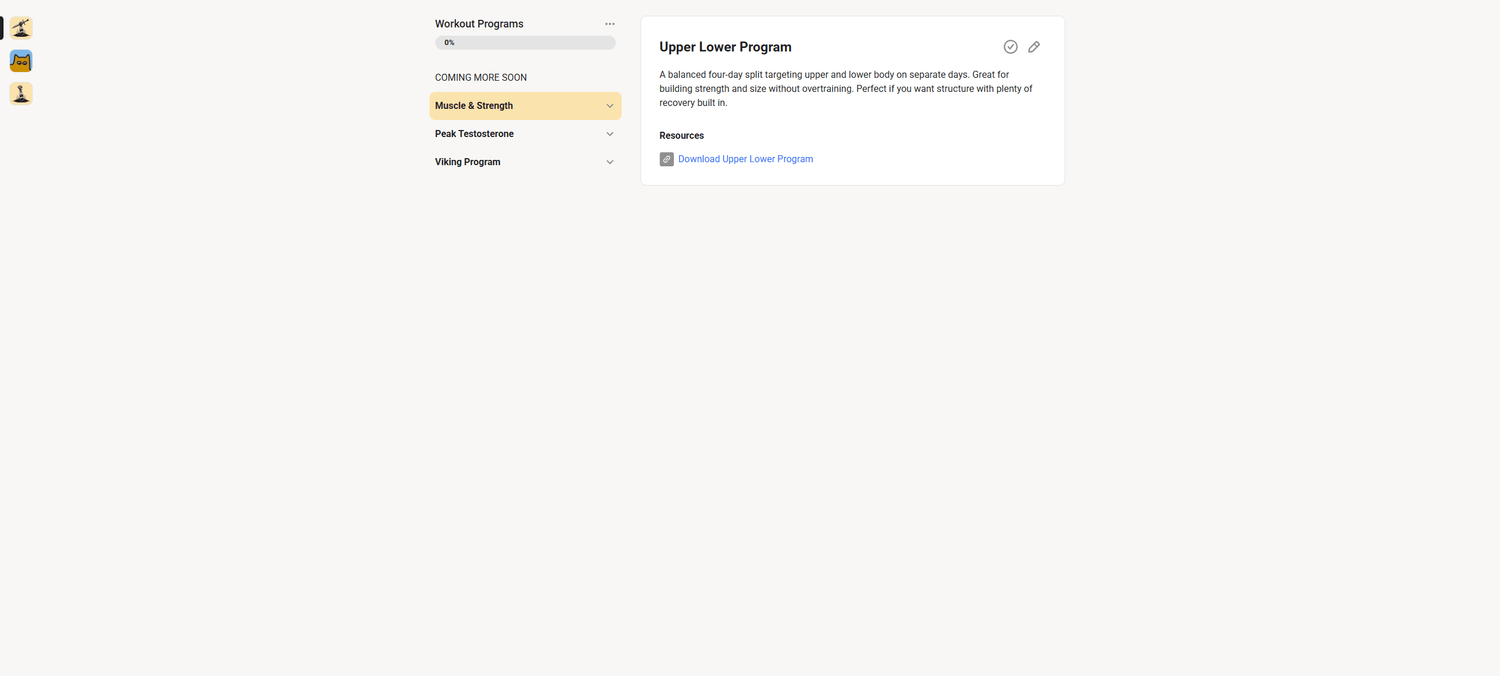Open the Workout Programs three-dot menu
Image resolution: width=1500 pixels, height=676 pixels.
coord(610,24)
